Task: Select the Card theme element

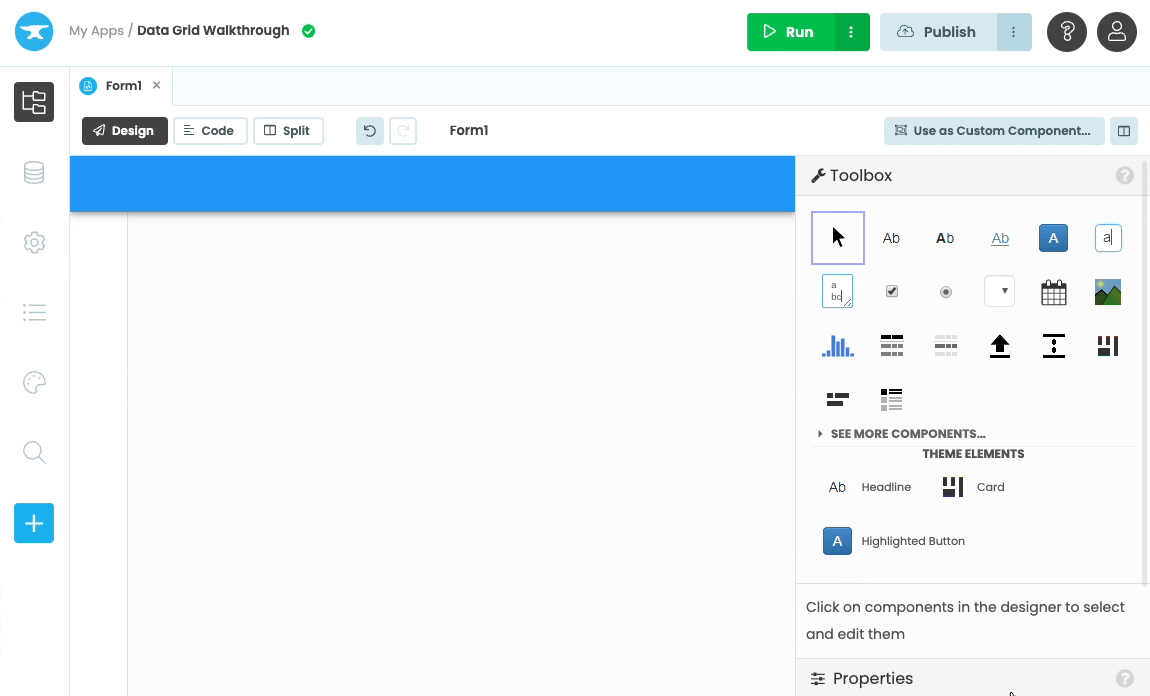Action: [973, 487]
